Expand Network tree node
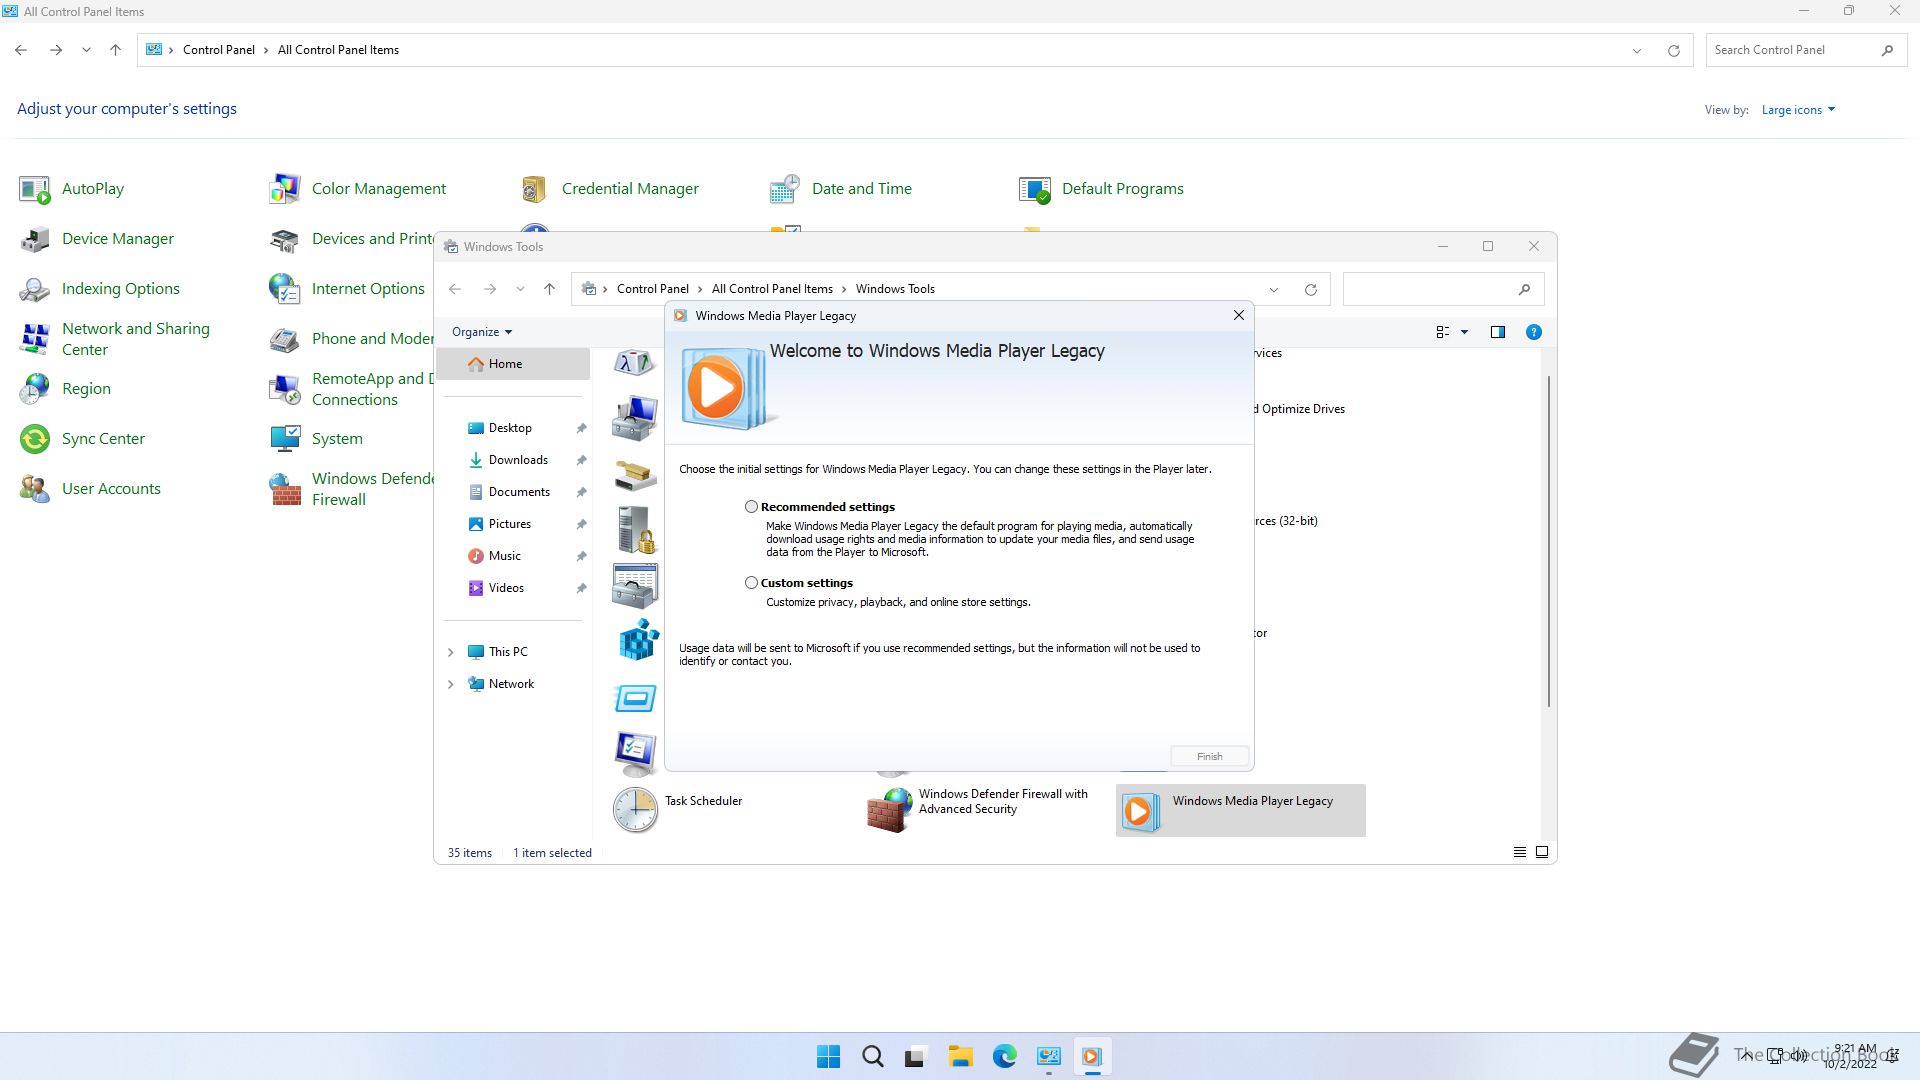The image size is (1920, 1080). click(x=450, y=684)
